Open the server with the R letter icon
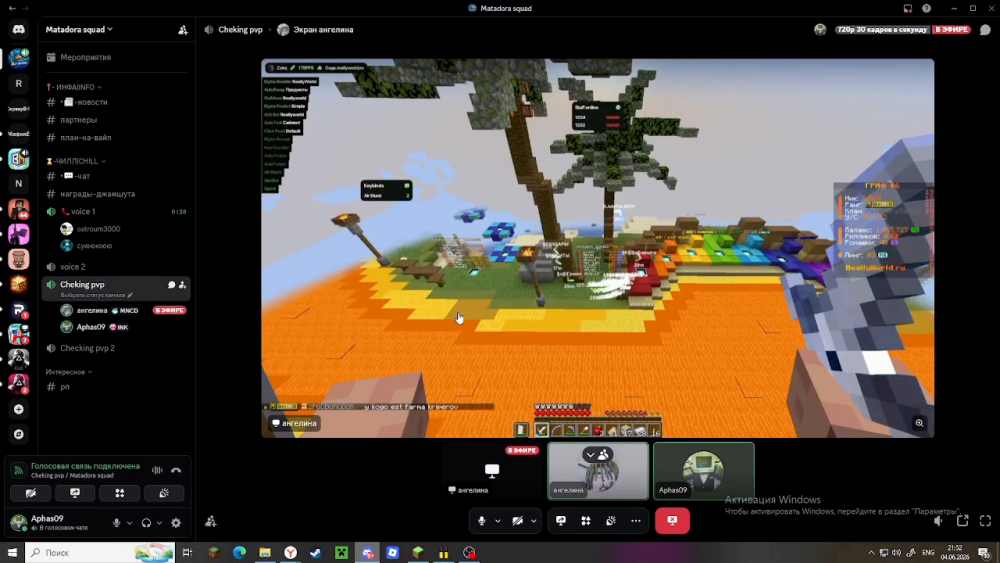The width and height of the screenshot is (1000, 563). click(18, 84)
